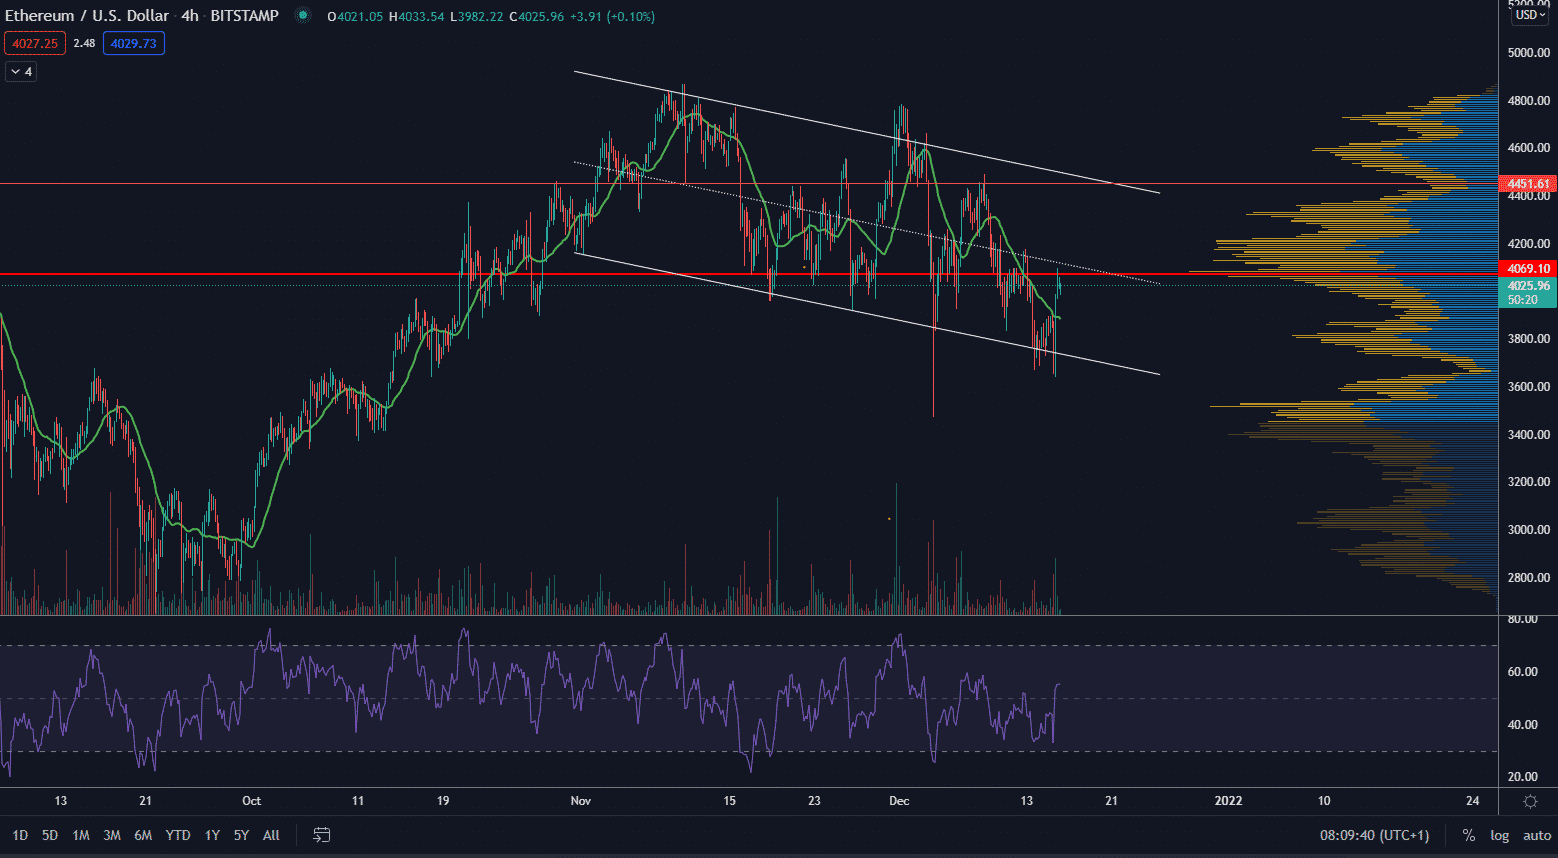Click the 4451.61 price axis label
This screenshot has height=858, width=1558.
[1529, 184]
